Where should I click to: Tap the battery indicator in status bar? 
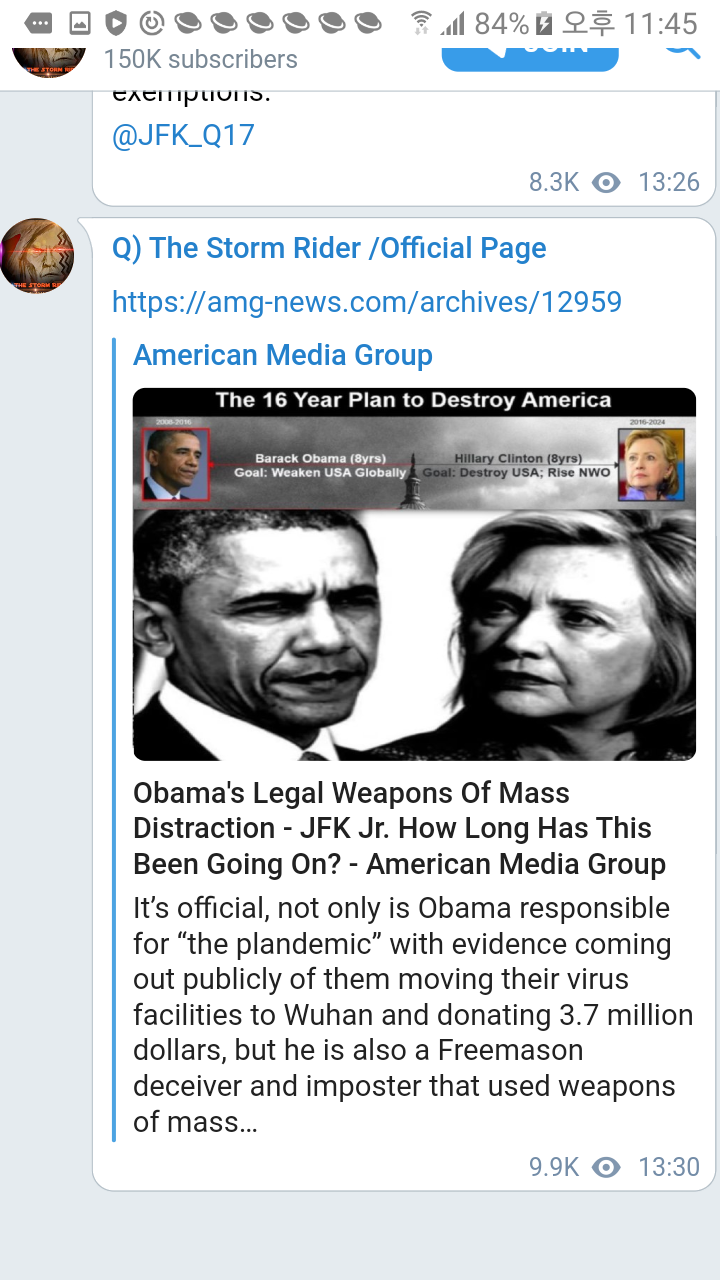point(544,22)
